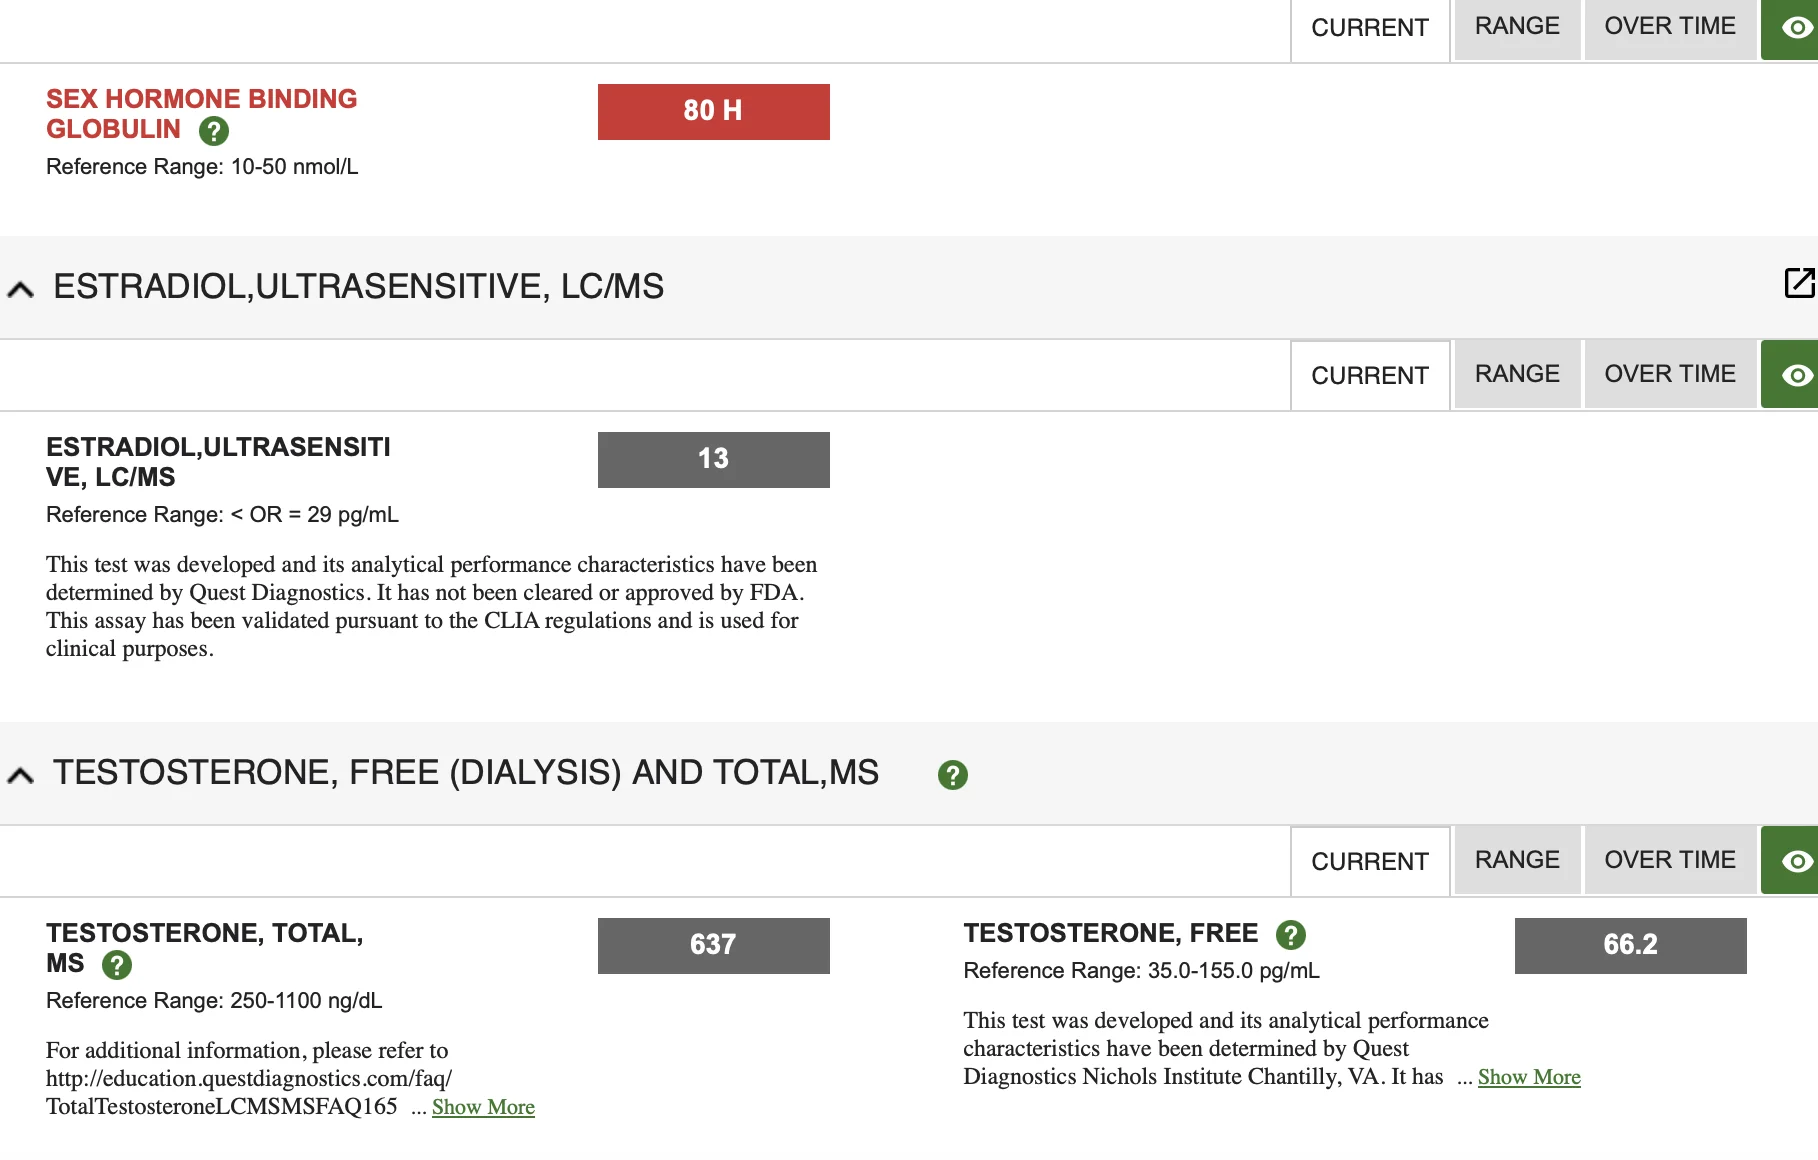This screenshot has width=1818, height=1160.
Task: Click the Testosterone Free value 66.2
Action: [1630, 945]
